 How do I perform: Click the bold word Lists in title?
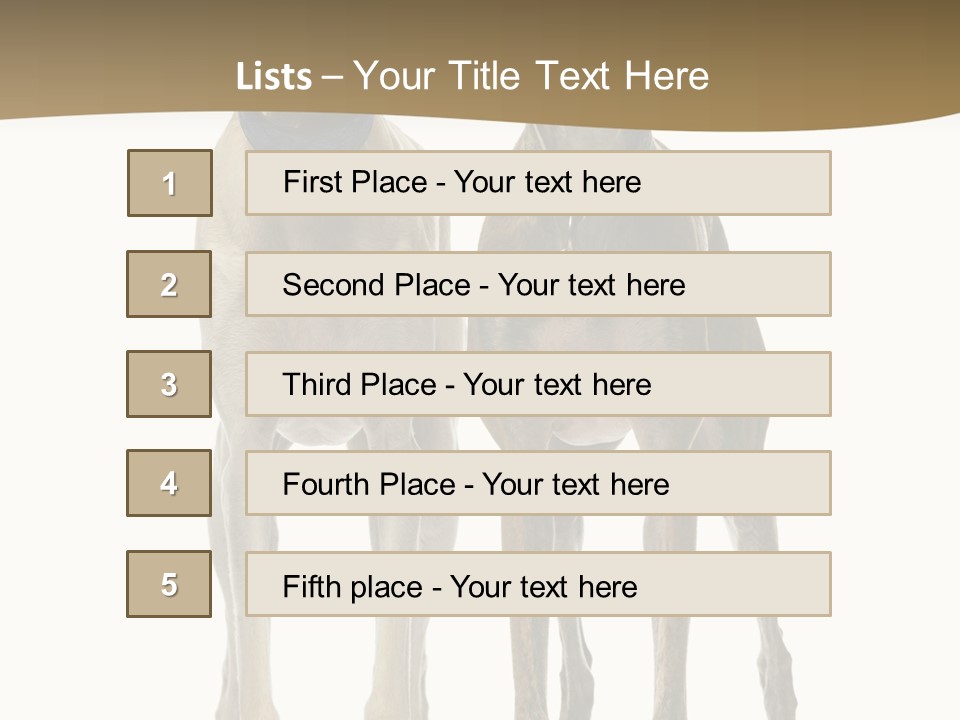click(x=274, y=77)
